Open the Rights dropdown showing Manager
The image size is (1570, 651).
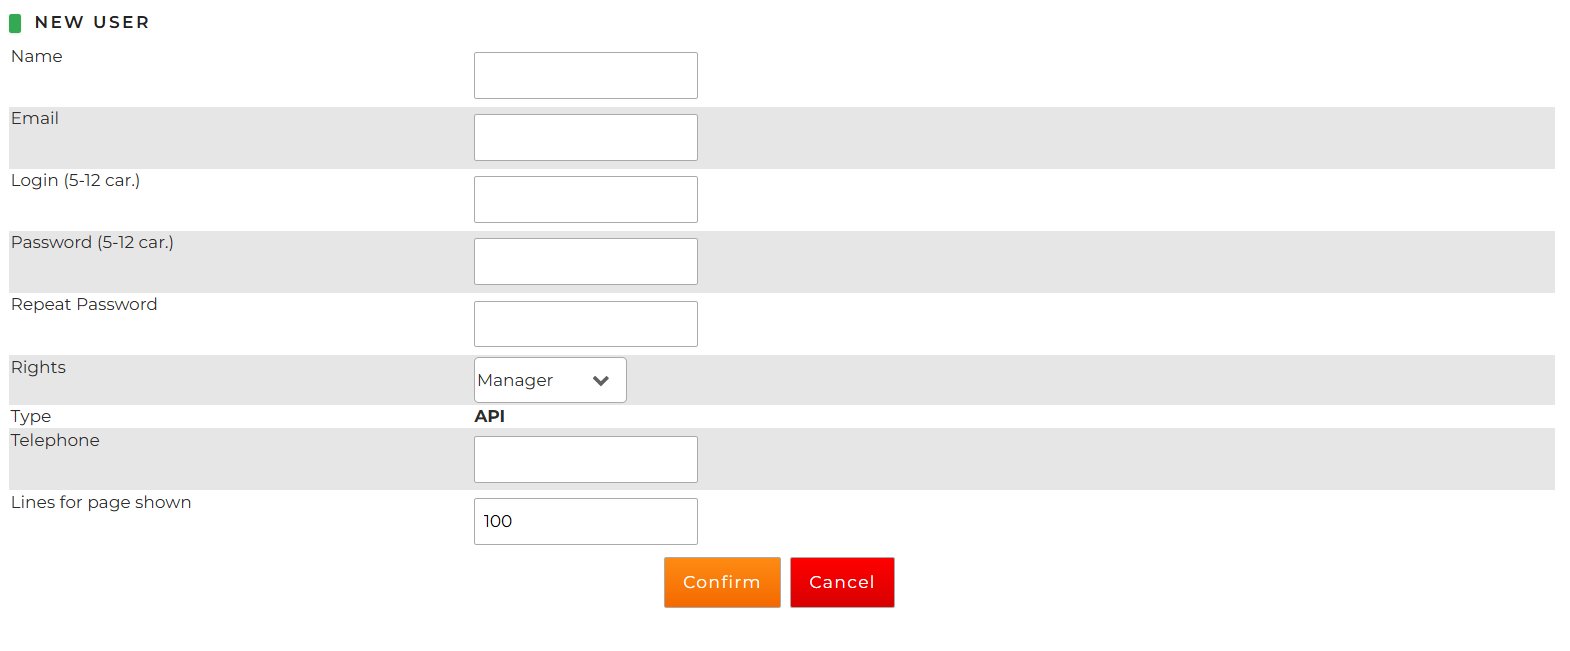coord(550,380)
